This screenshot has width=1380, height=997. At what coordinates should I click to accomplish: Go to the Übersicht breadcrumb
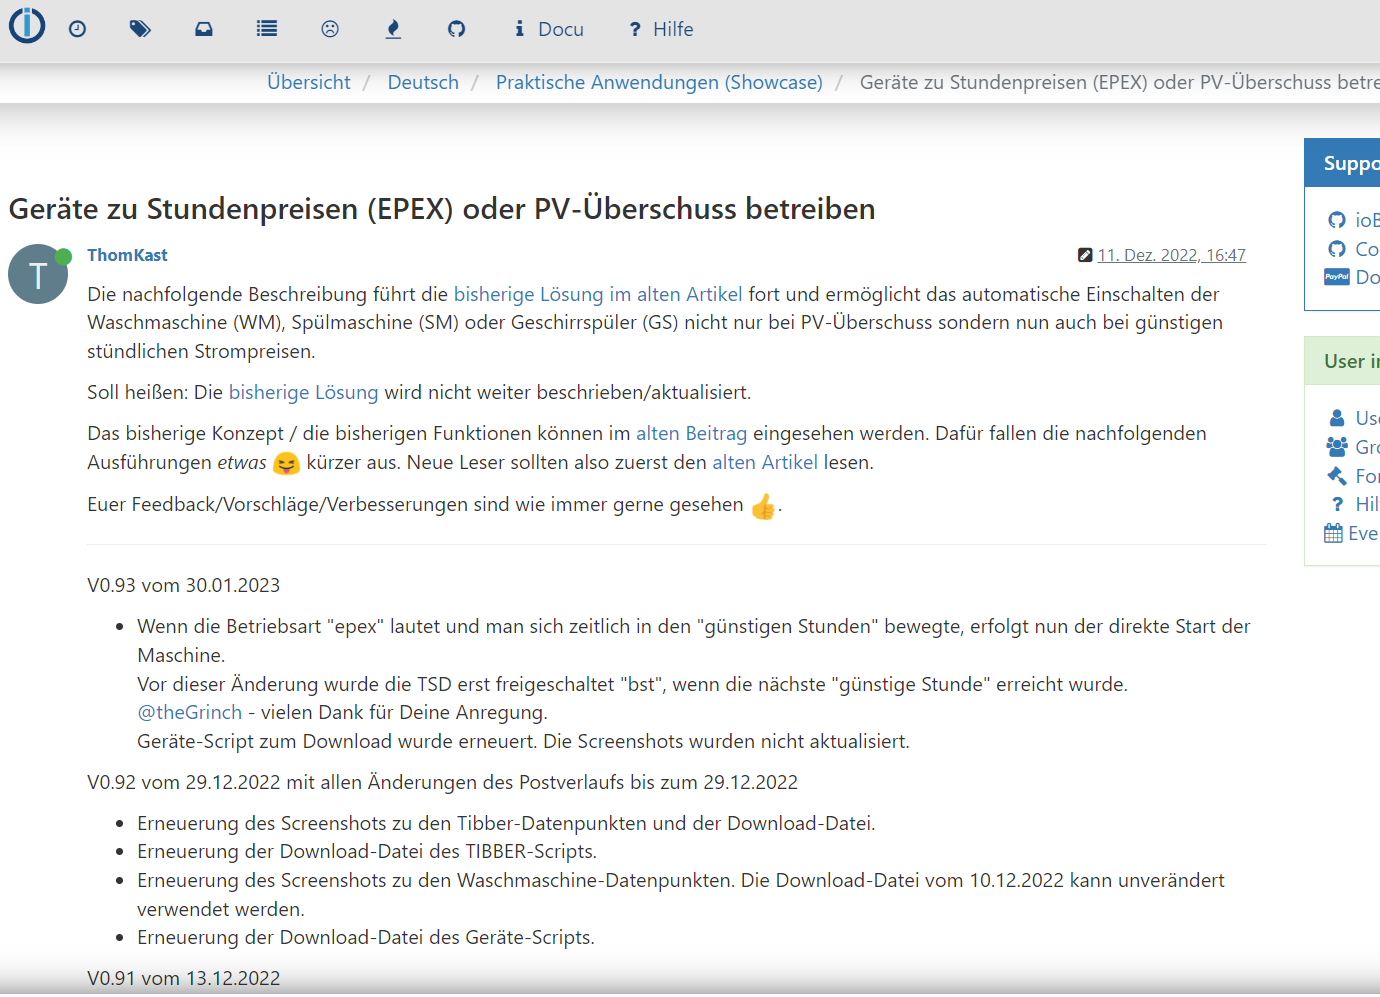tap(309, 83)
